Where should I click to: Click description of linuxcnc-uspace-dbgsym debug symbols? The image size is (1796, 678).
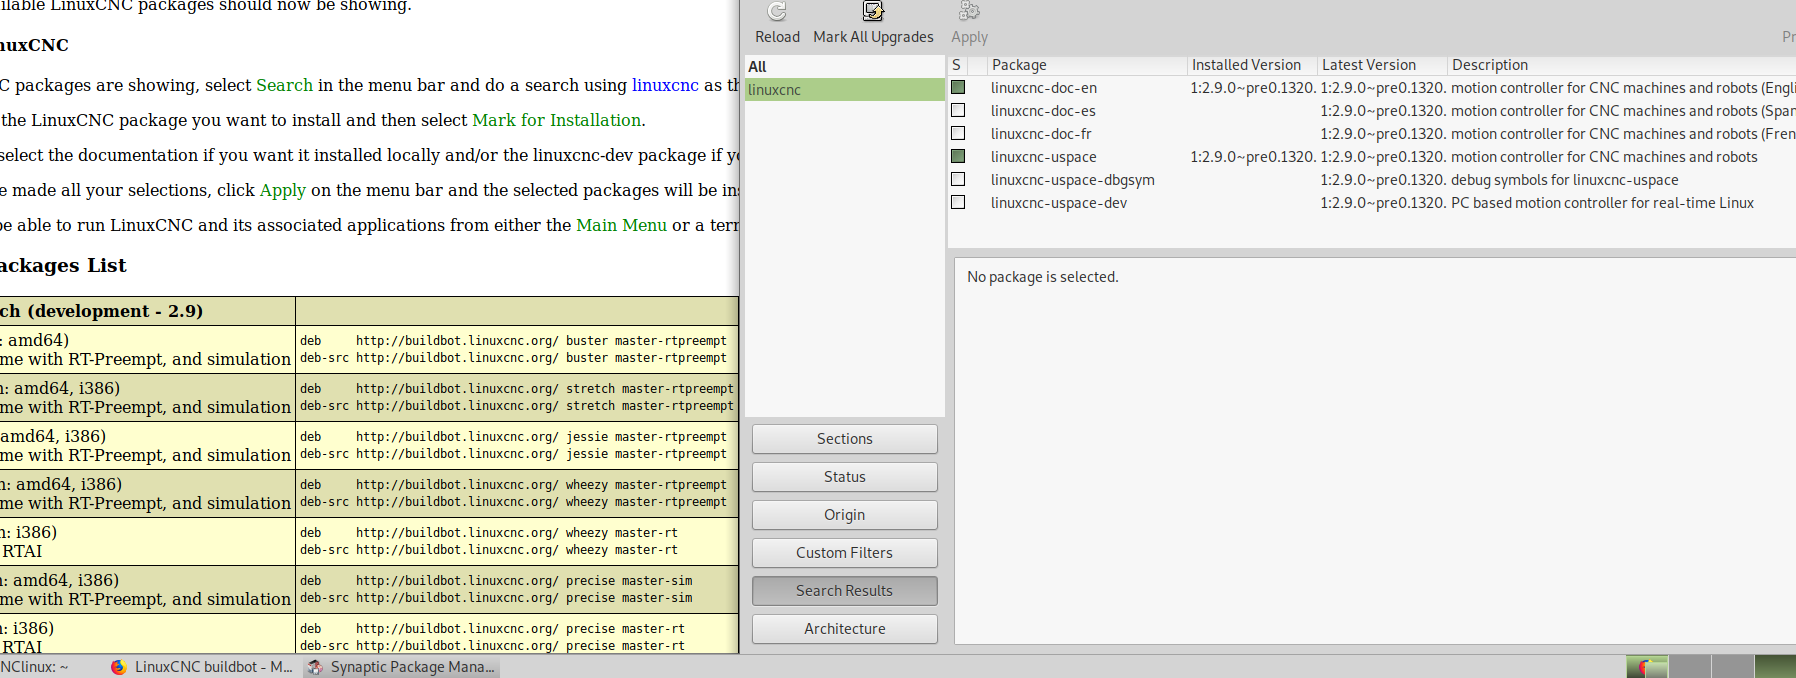tap(1564, 180)
